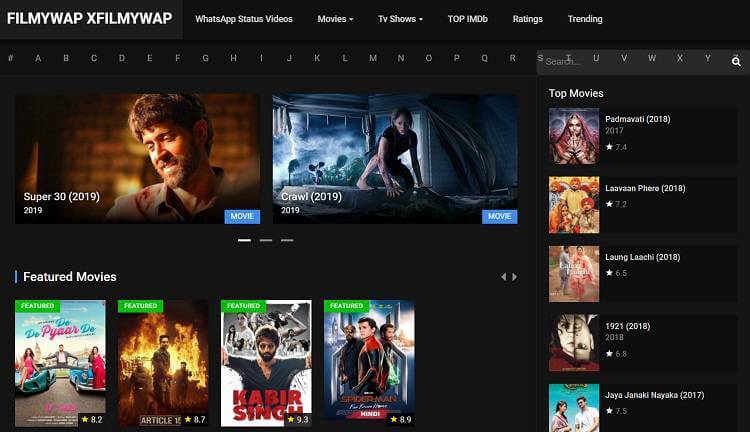Filter movies by letter L
The width and height of the screenshot is (750, 432).
tap(345, 58)
